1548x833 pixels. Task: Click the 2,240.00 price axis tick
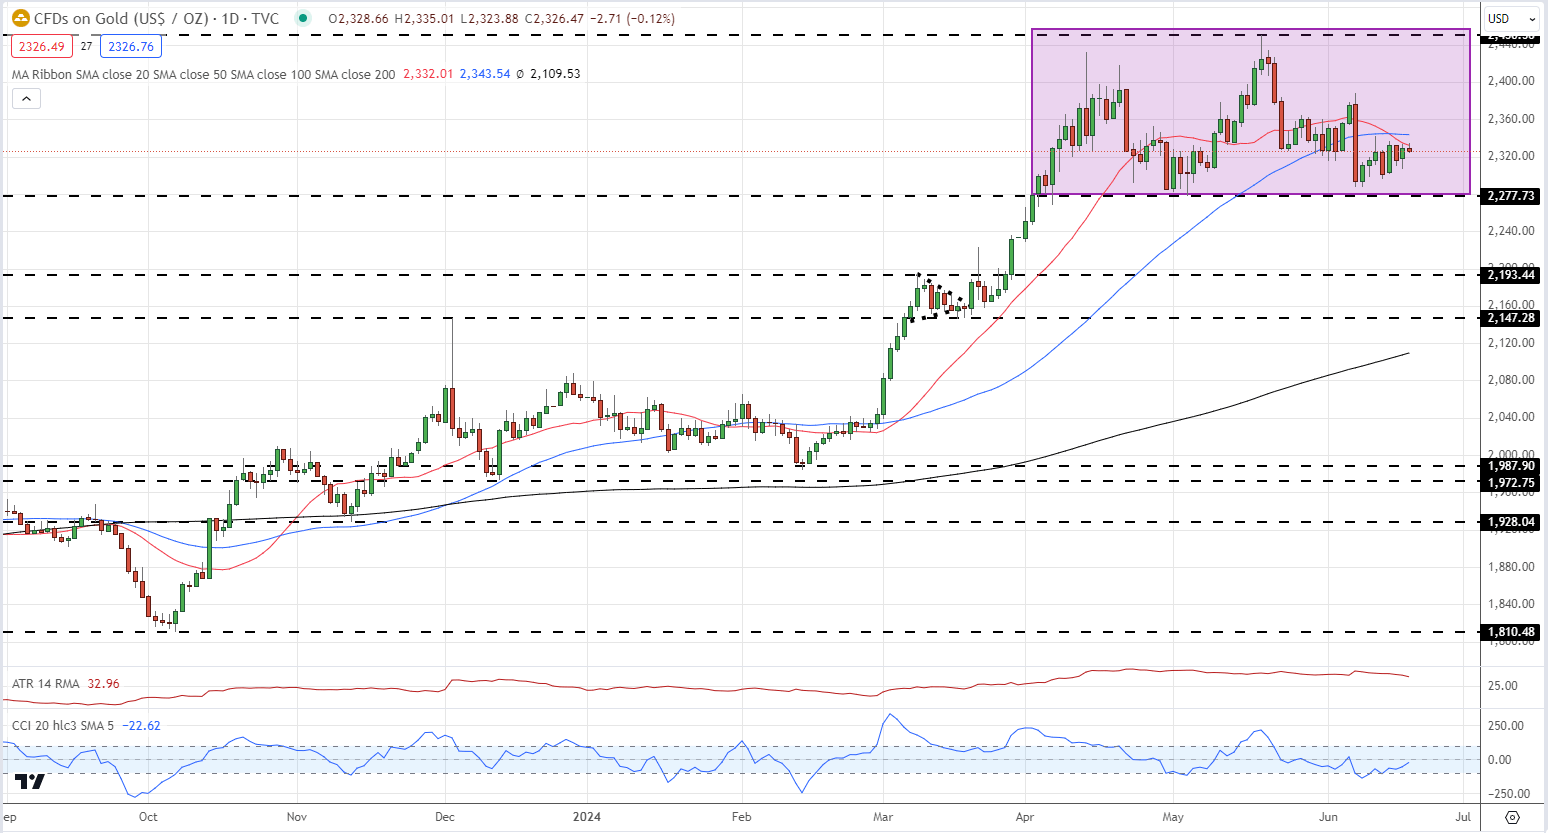pyautogui.click(x=1511, y=231)
